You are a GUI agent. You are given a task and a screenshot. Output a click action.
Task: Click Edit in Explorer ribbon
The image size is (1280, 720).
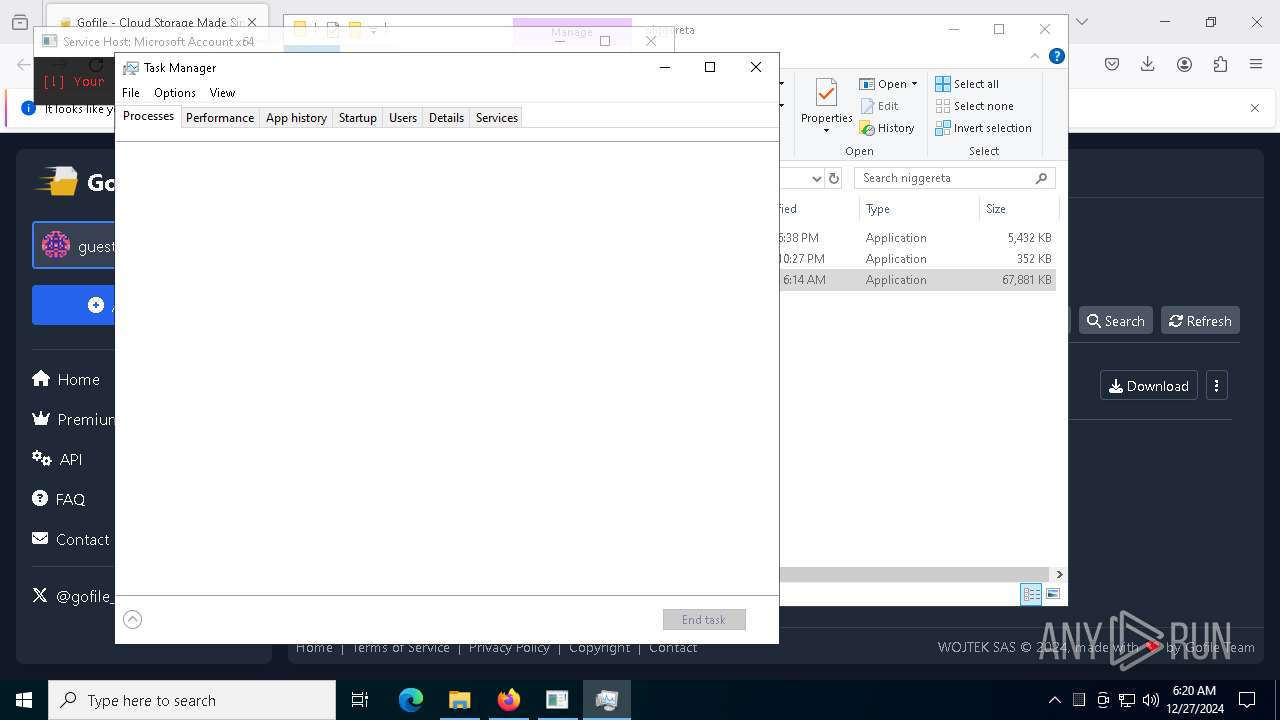click(879, 106)
